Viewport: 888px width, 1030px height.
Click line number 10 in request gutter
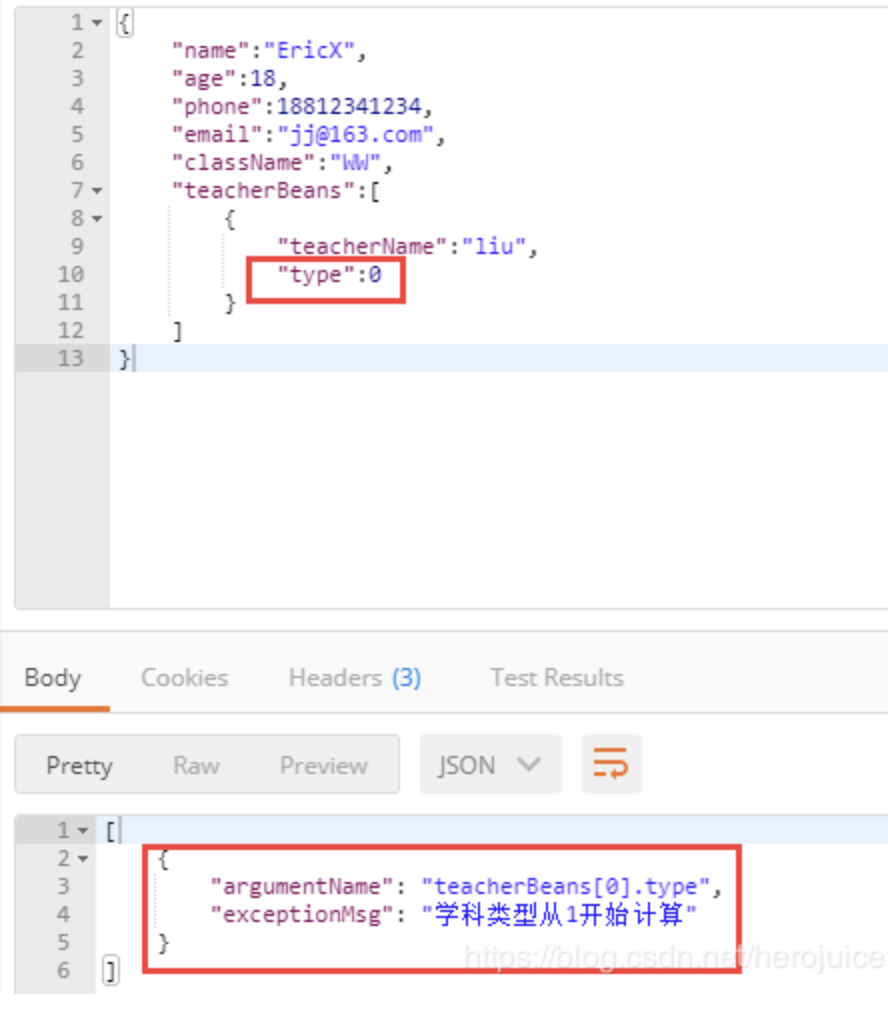[x=71, y=275]
